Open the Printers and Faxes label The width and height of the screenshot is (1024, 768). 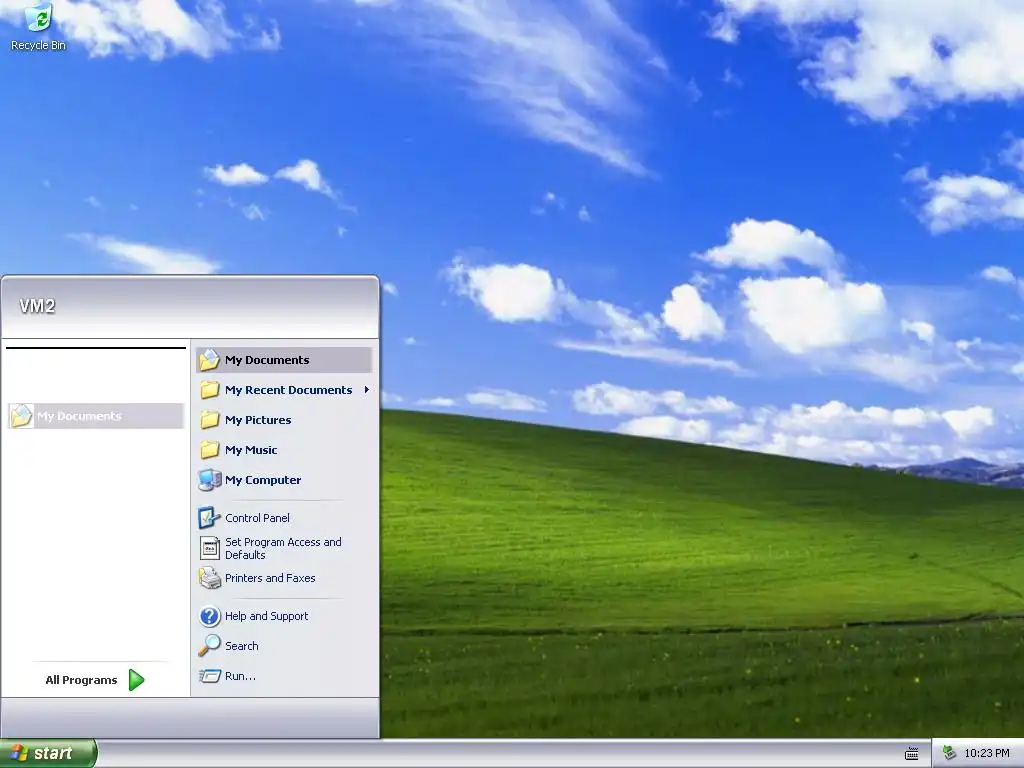(x=270, y=578)
